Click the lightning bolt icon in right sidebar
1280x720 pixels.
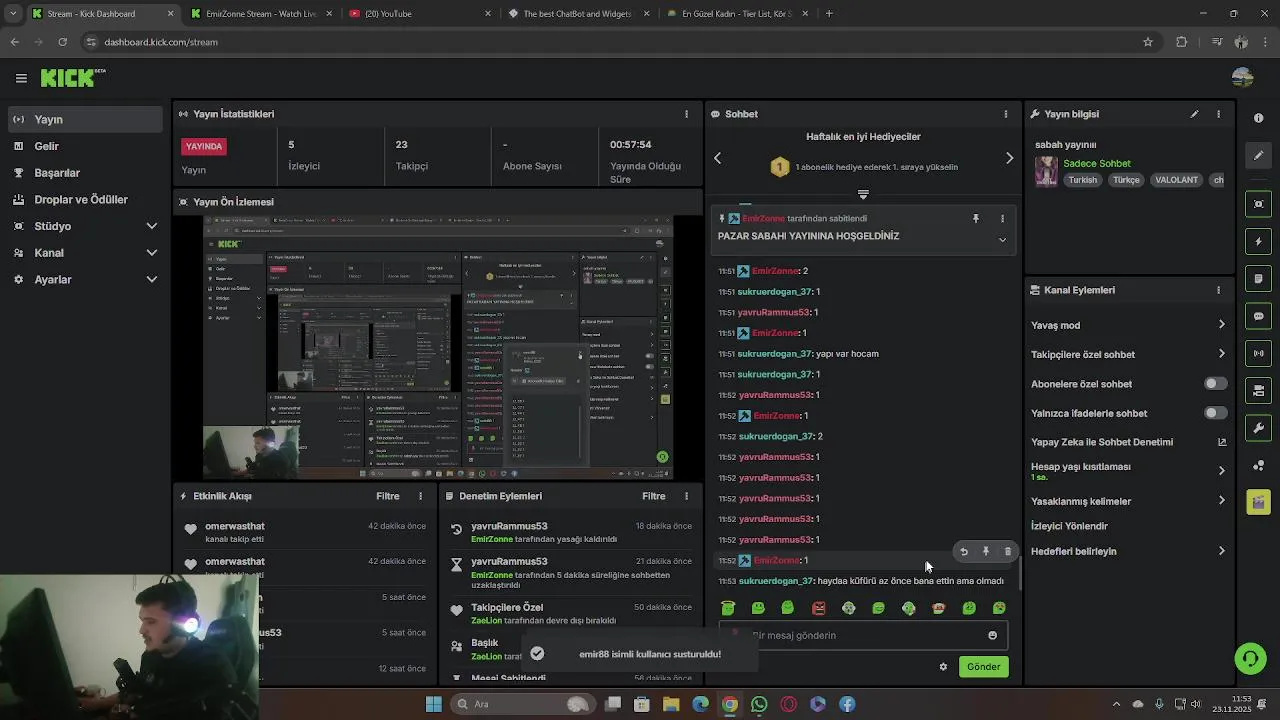point(1258,242)
